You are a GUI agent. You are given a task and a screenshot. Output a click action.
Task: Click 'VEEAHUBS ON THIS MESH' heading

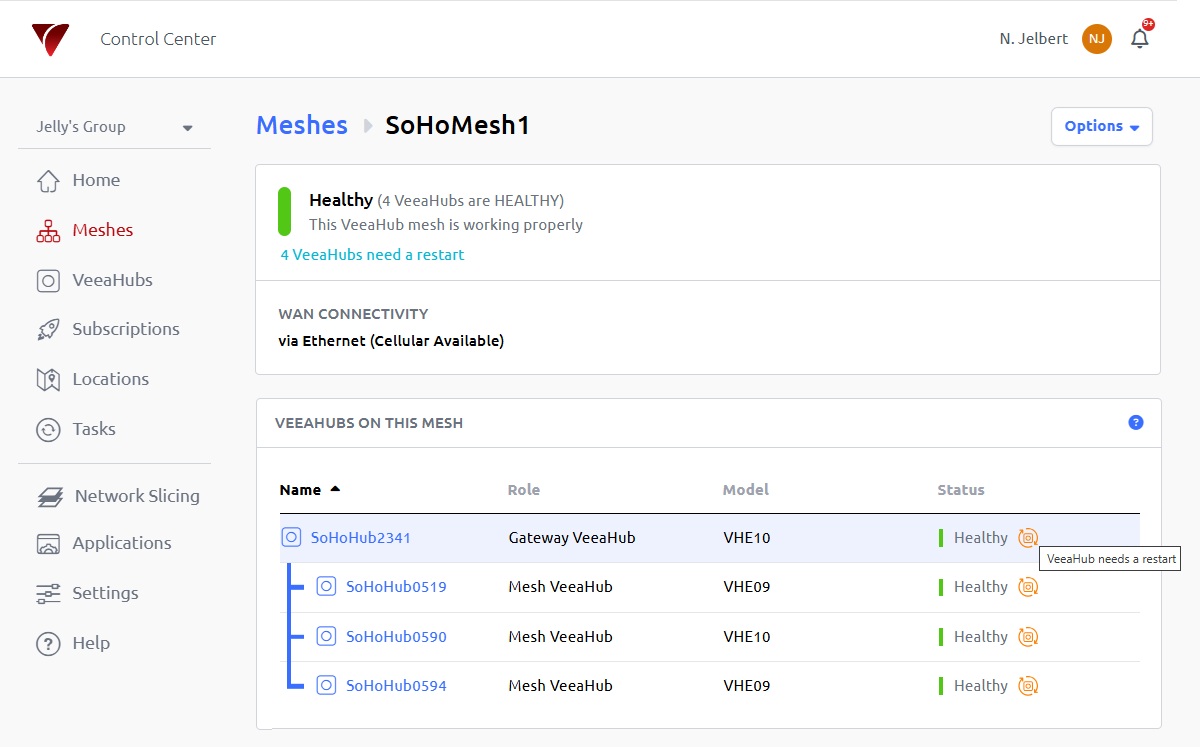click(x=369, y=423)
